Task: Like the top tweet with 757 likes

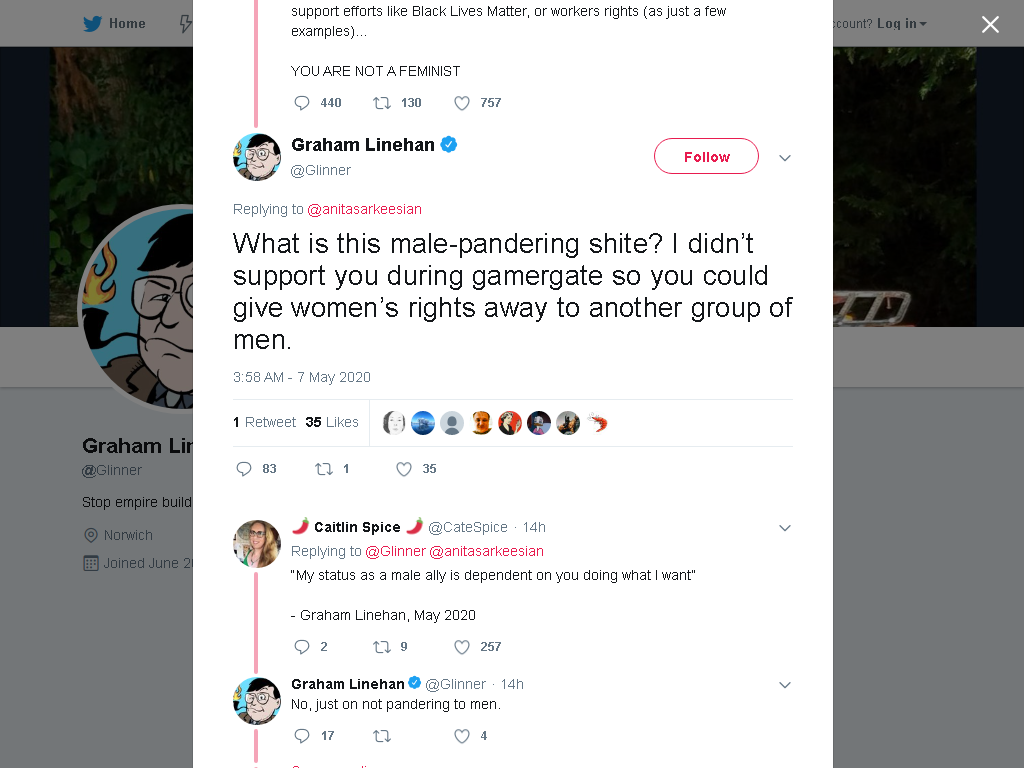Action: coord(462,103)
